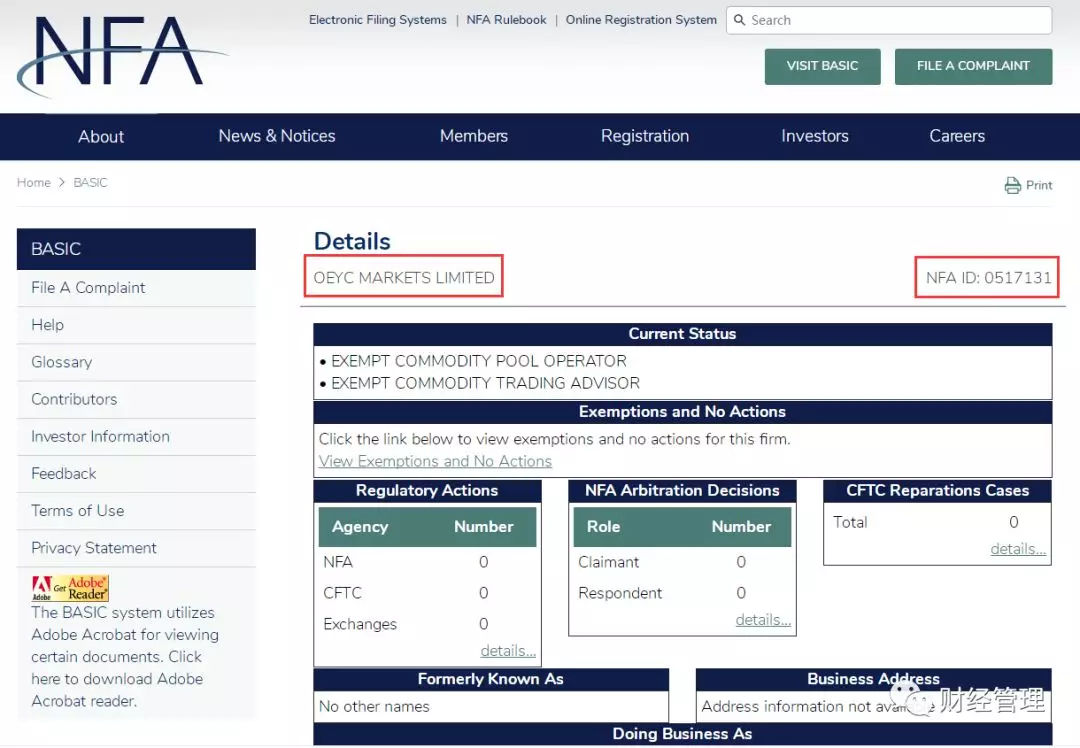Open the Registration navigation menu
1080x748 pixels.
point(645,136)
